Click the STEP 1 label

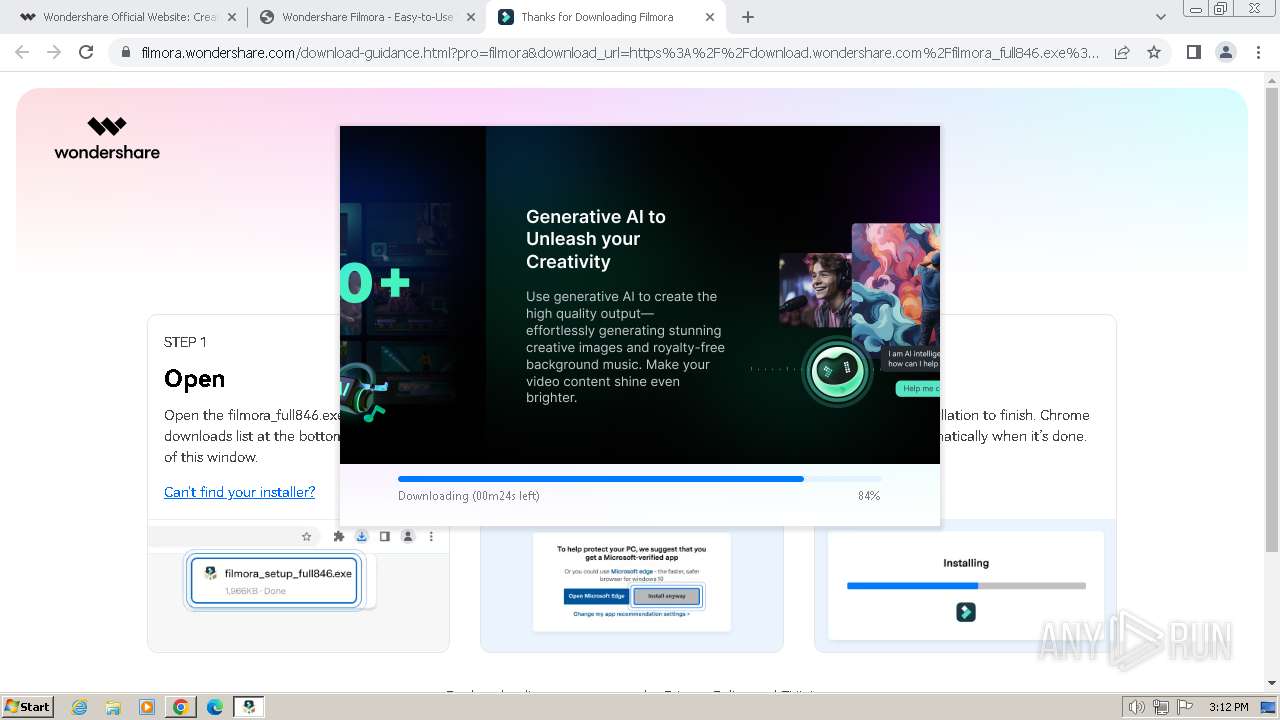(185, 342)
